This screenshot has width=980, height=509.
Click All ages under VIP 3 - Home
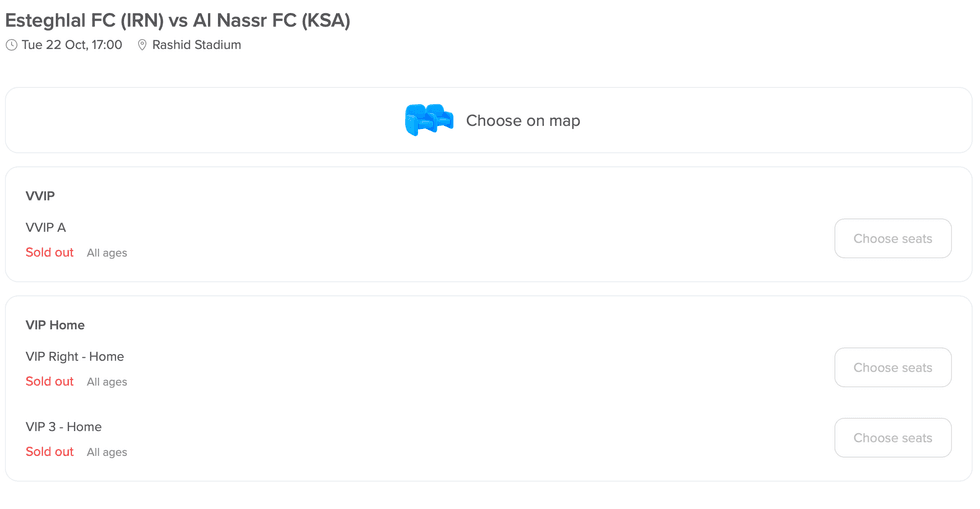[x=107, y=452]
